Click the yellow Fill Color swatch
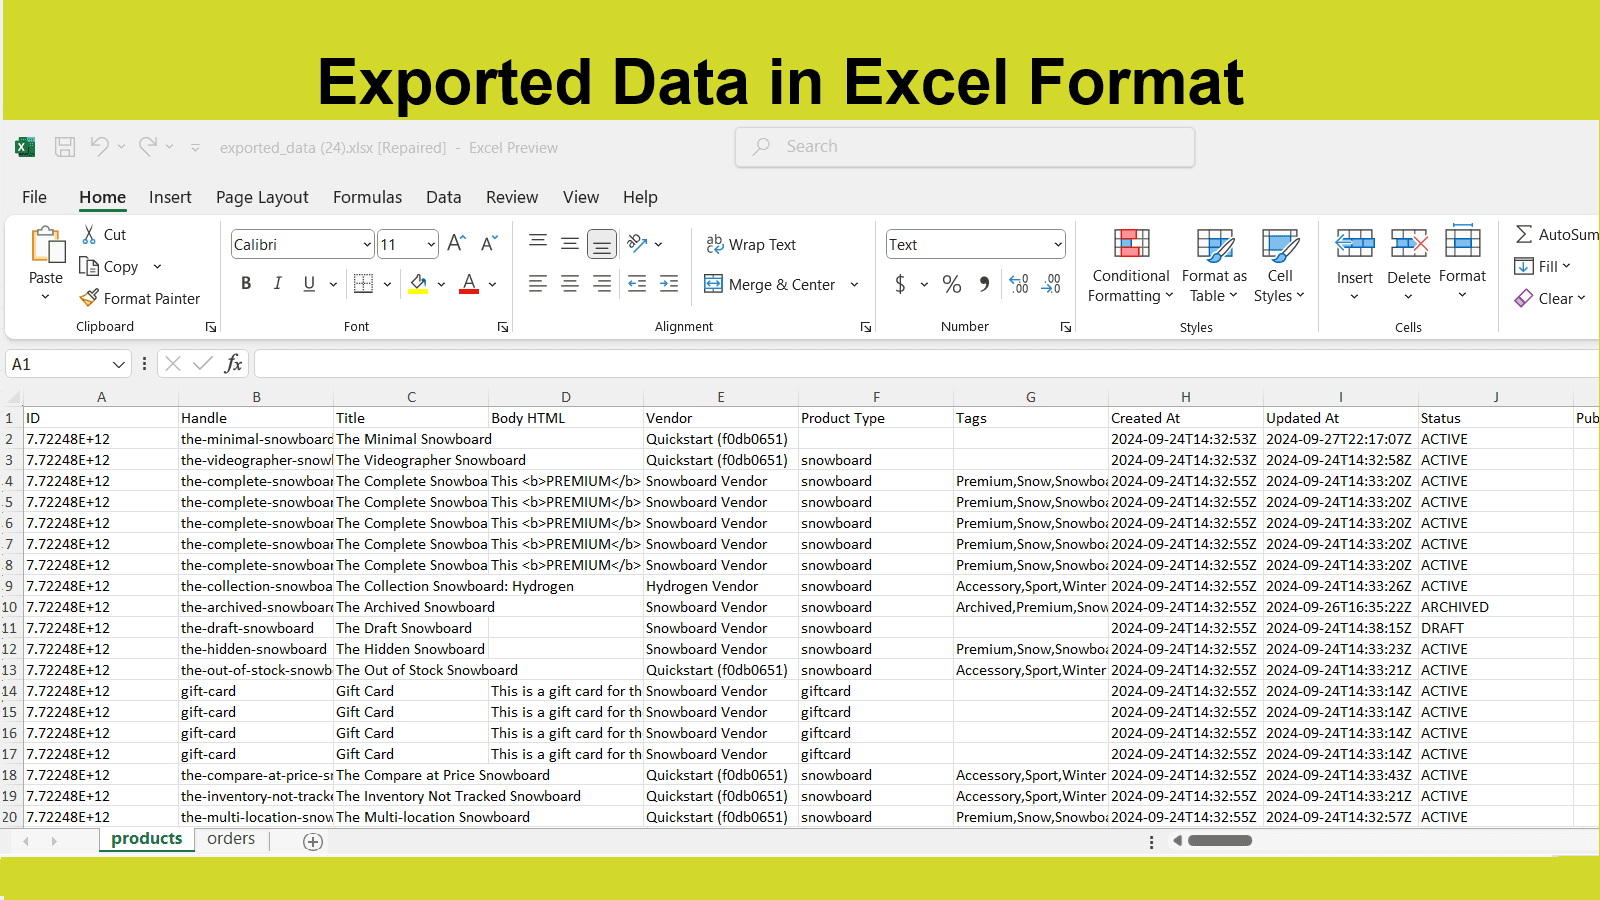 tap(419, 285)
